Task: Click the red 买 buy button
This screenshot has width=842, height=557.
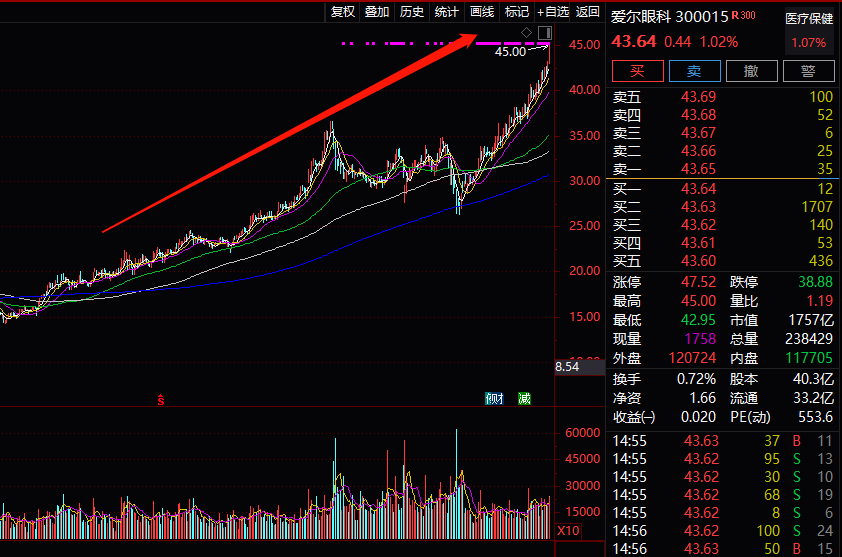Action: pos(638,71)
